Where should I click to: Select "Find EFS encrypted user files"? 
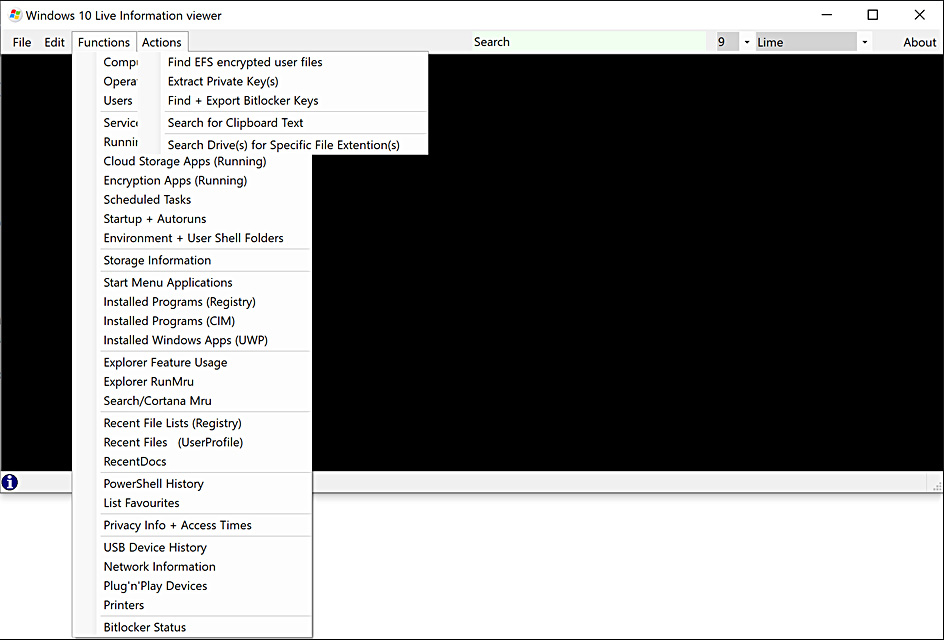pos(243,61)
